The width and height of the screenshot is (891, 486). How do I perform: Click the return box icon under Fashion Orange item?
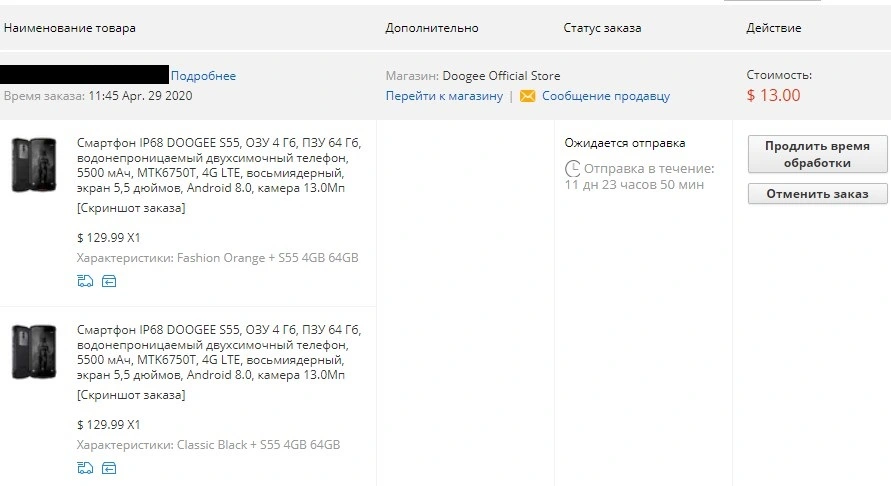[x=109, y=281]
